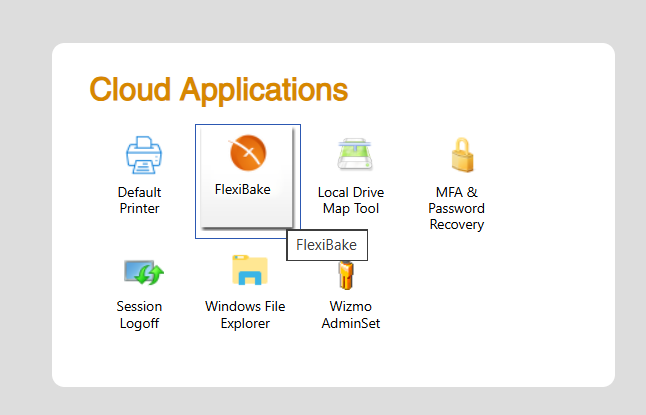
Task: Click the "MFA & Password Recovery" label
Action: coord(456,208)
